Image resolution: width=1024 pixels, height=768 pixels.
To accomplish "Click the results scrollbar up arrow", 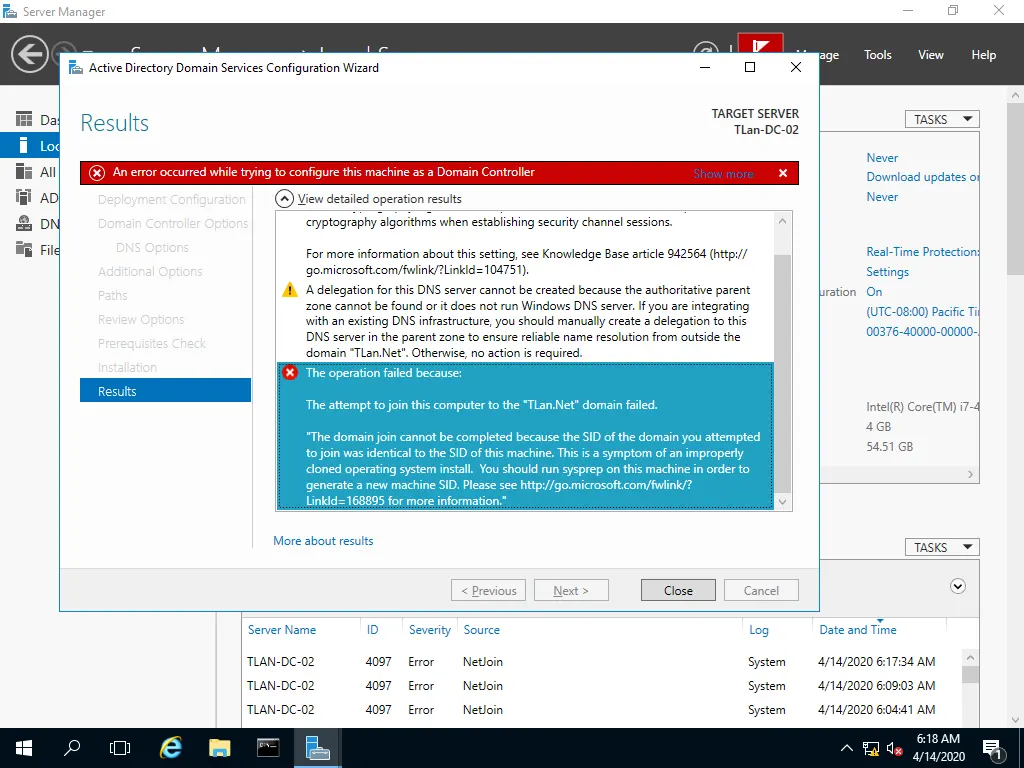I will click(x=782, y=221).
